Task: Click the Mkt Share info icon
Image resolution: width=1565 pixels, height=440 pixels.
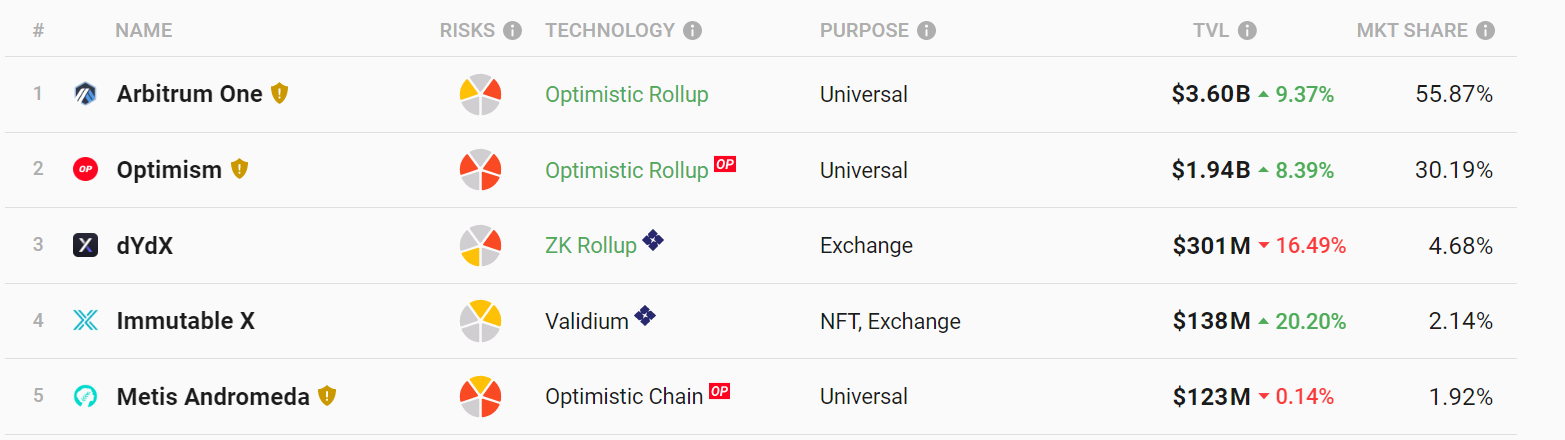Action: point(1485,31)
